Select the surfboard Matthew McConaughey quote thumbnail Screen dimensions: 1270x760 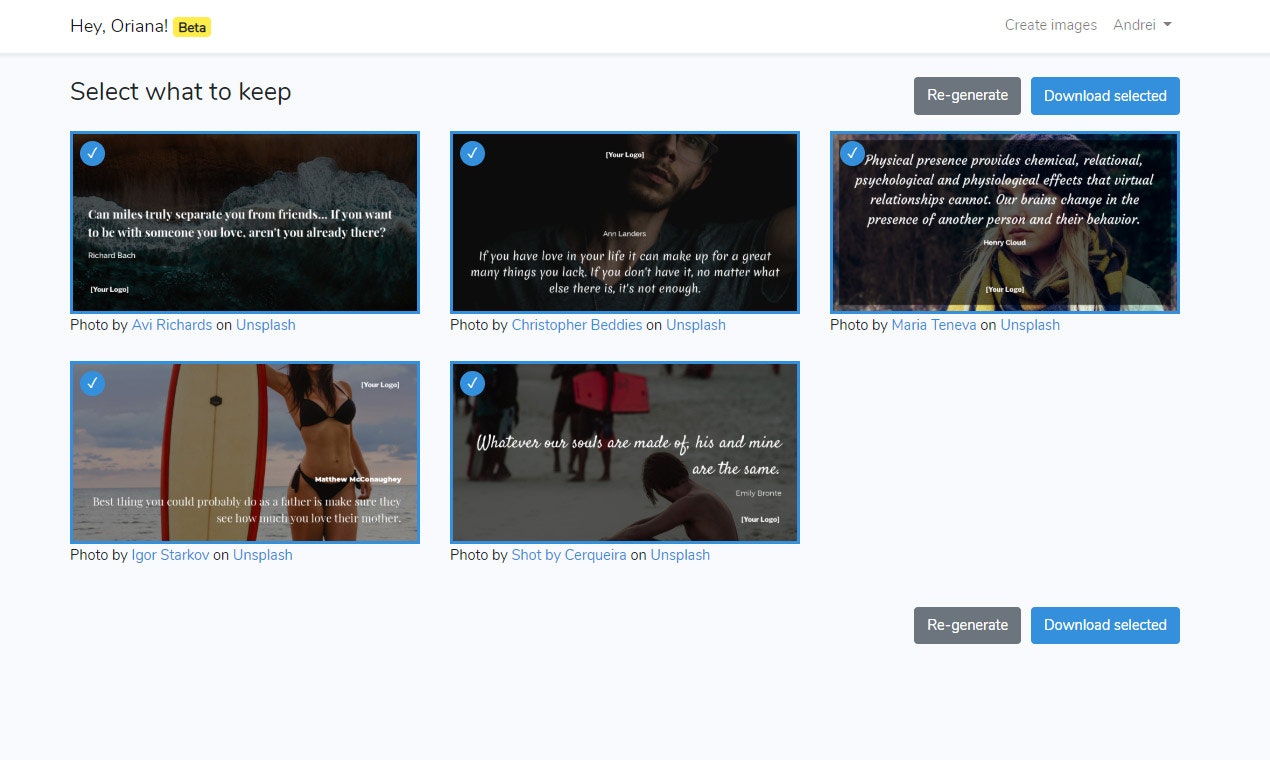[245, 452]
